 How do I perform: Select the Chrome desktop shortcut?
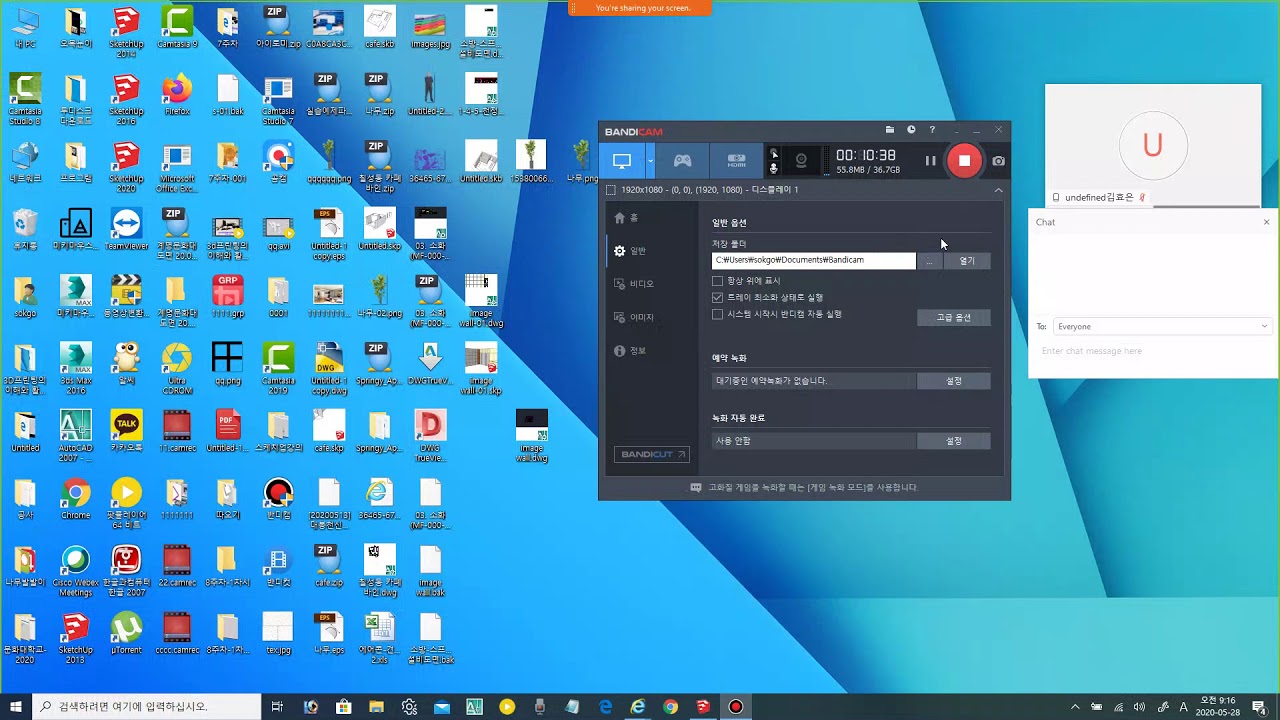coord(76,498)
